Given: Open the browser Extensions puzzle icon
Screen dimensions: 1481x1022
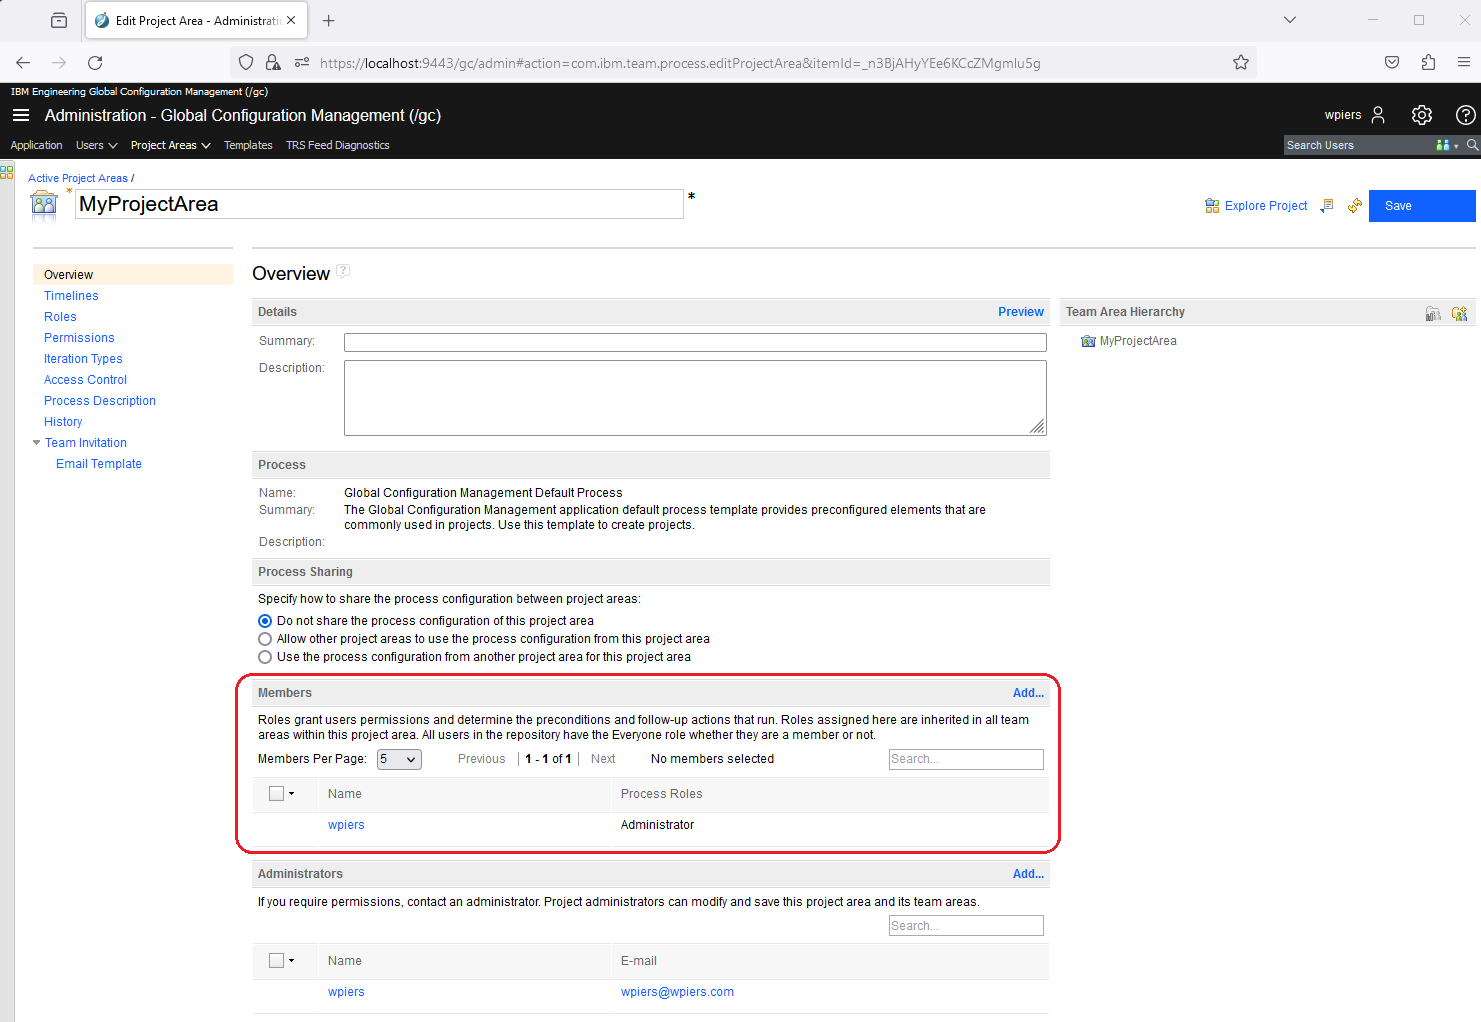Looking at the screenshot, I should coord(1428,62).
